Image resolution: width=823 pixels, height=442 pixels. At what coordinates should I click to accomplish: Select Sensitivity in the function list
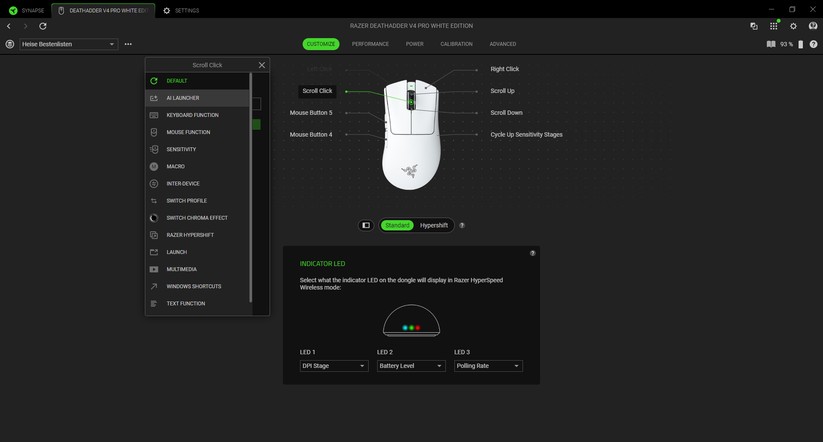[197, 150]
